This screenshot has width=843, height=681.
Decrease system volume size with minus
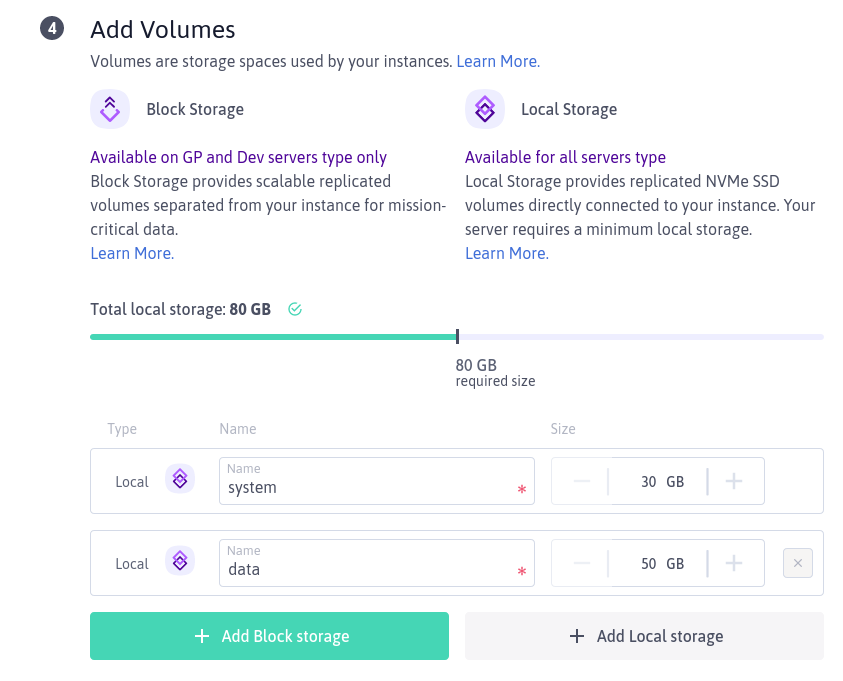pyautogui.click(x=582, y=481)
